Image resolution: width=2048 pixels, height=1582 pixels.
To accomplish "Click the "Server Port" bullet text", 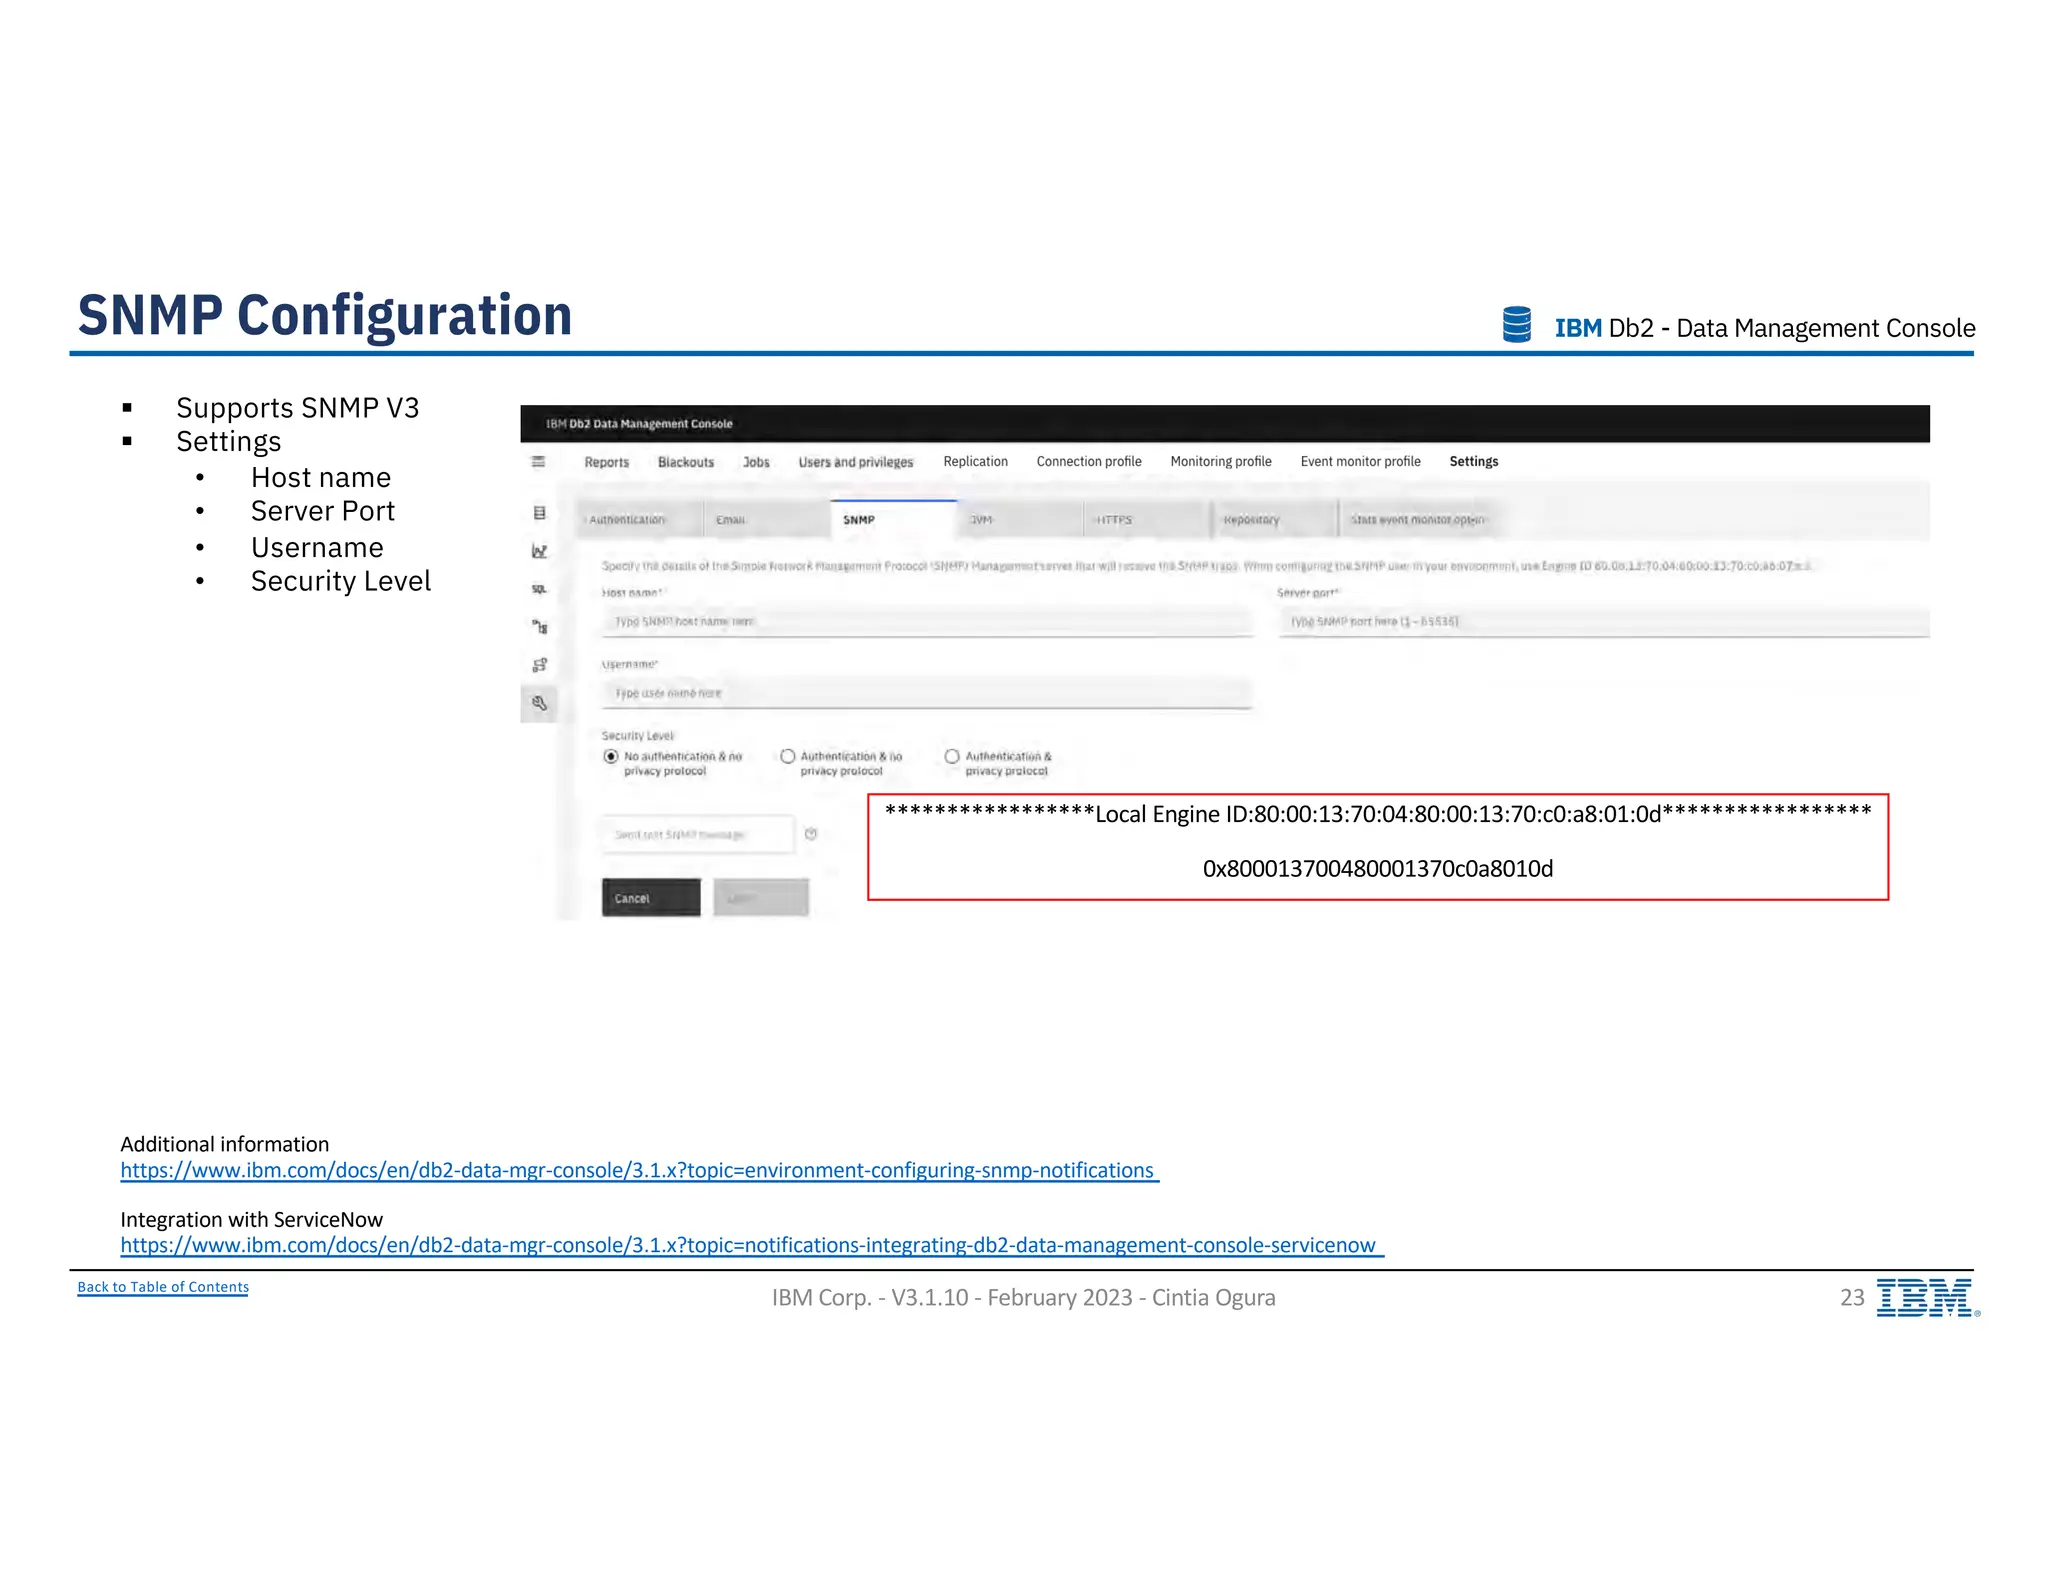I will click(323, 511).
